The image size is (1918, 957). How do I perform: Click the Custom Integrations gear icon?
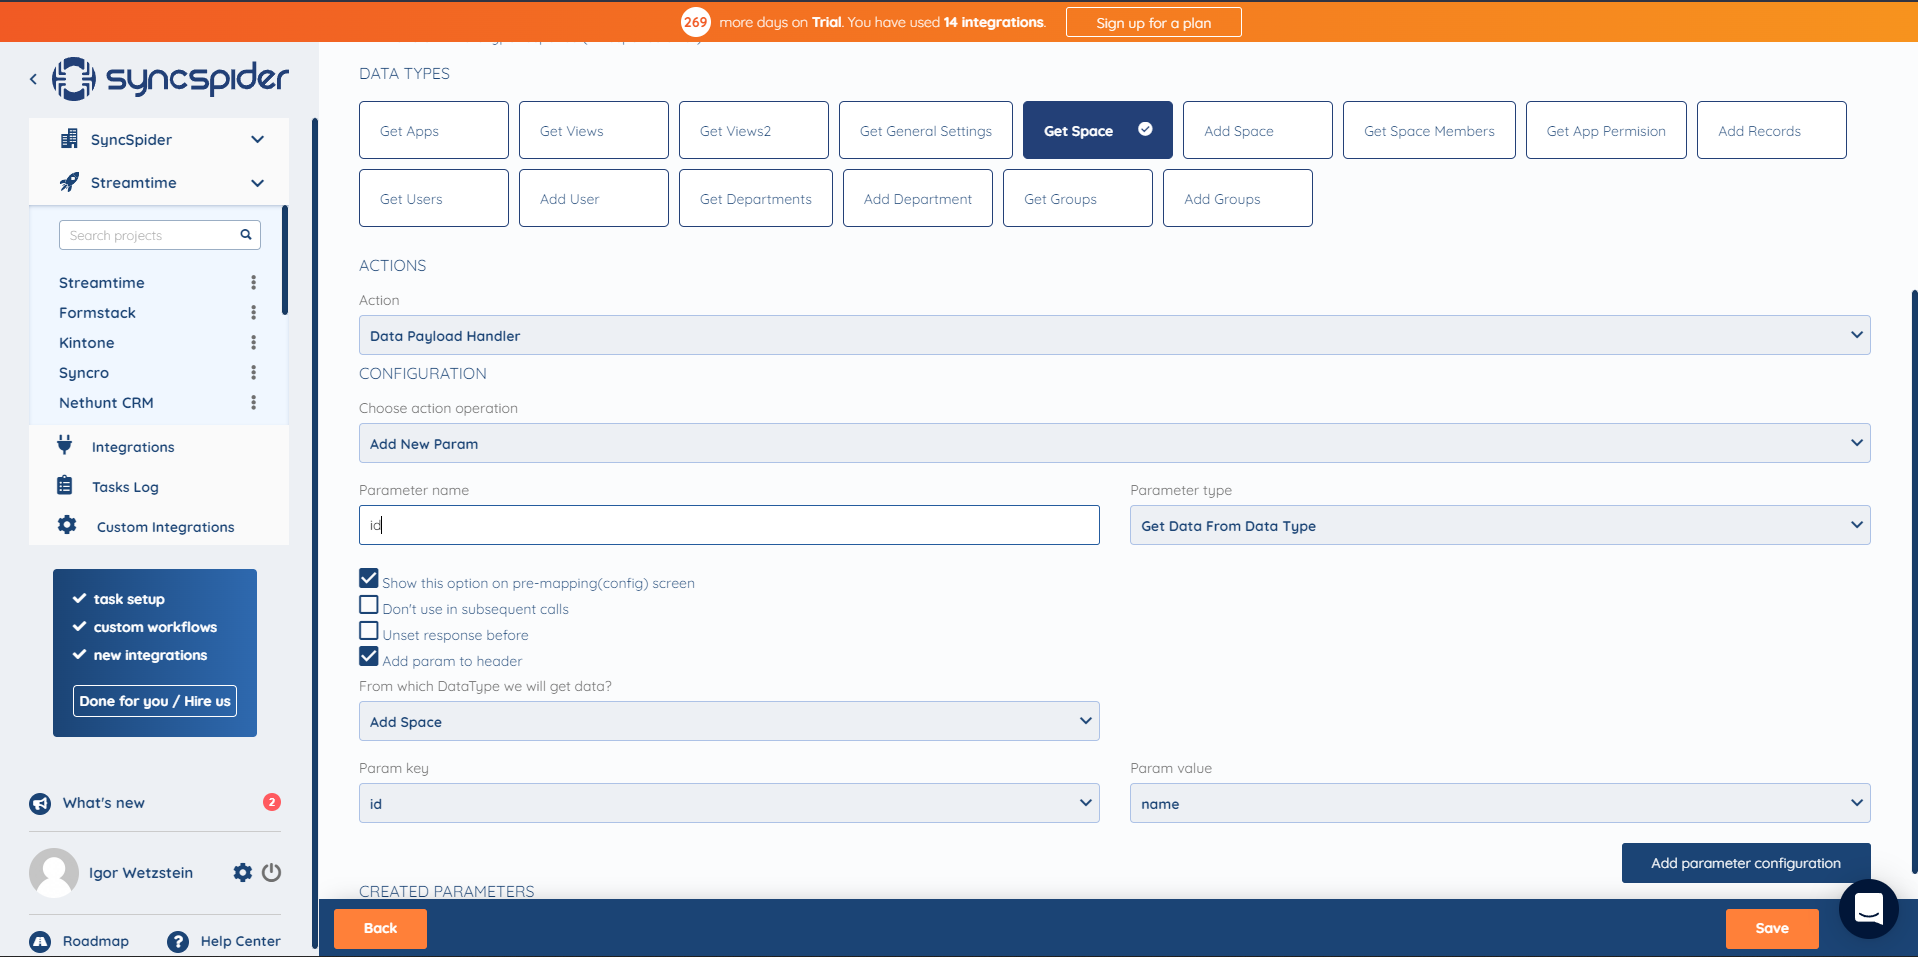coord(67,525)
